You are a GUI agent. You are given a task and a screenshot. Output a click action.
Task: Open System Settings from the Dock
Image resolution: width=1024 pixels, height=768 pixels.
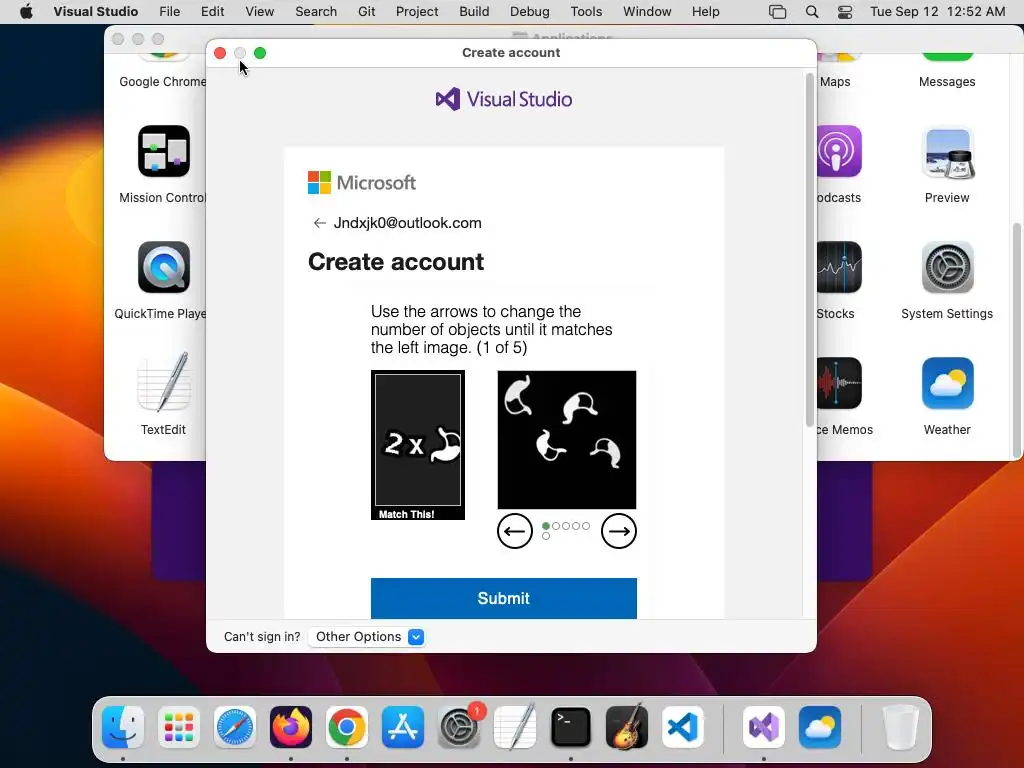tap(459, 727)
